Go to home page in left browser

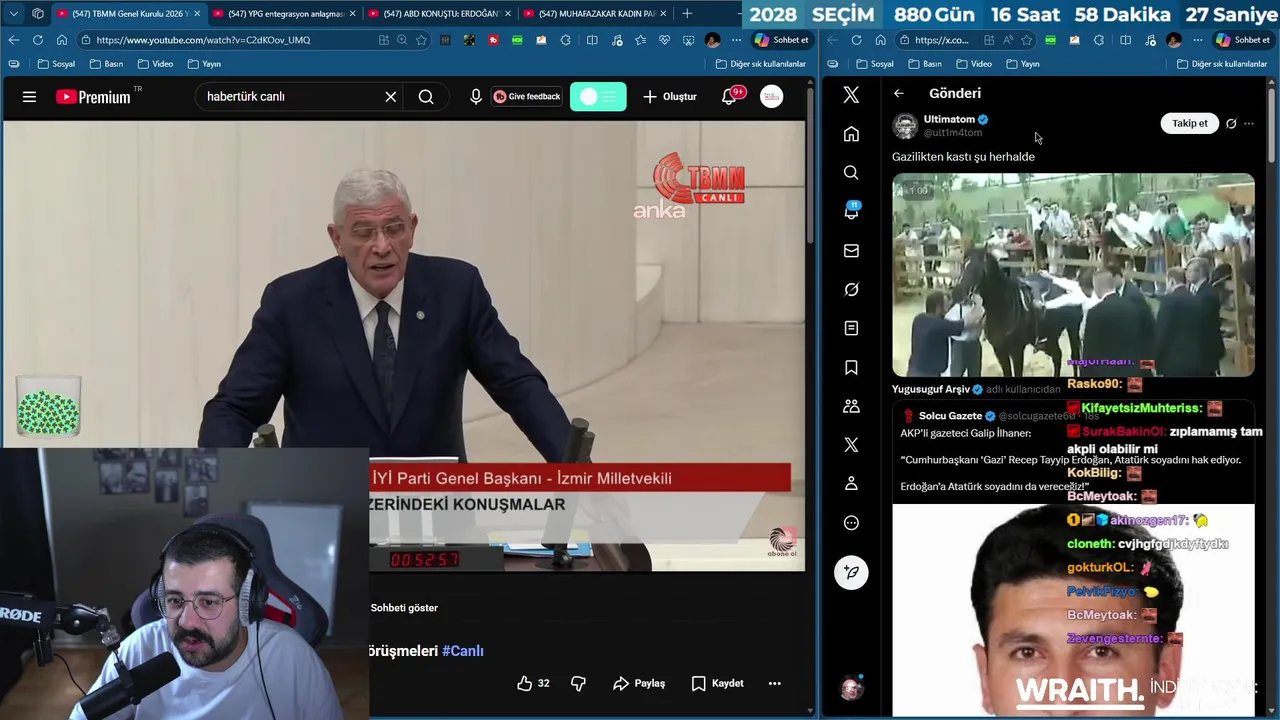[61, 40]
